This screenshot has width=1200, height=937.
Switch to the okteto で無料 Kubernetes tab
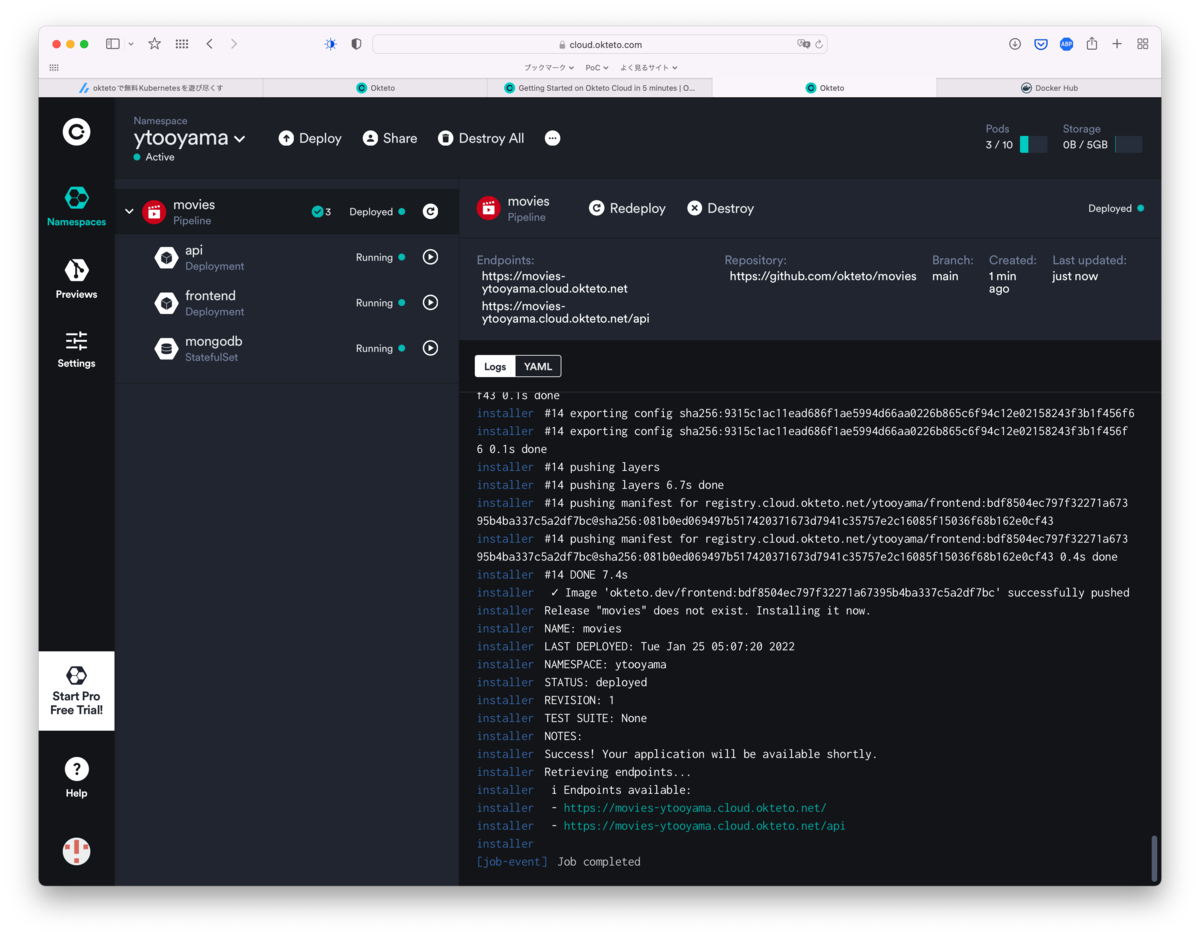tap(151, 88)
